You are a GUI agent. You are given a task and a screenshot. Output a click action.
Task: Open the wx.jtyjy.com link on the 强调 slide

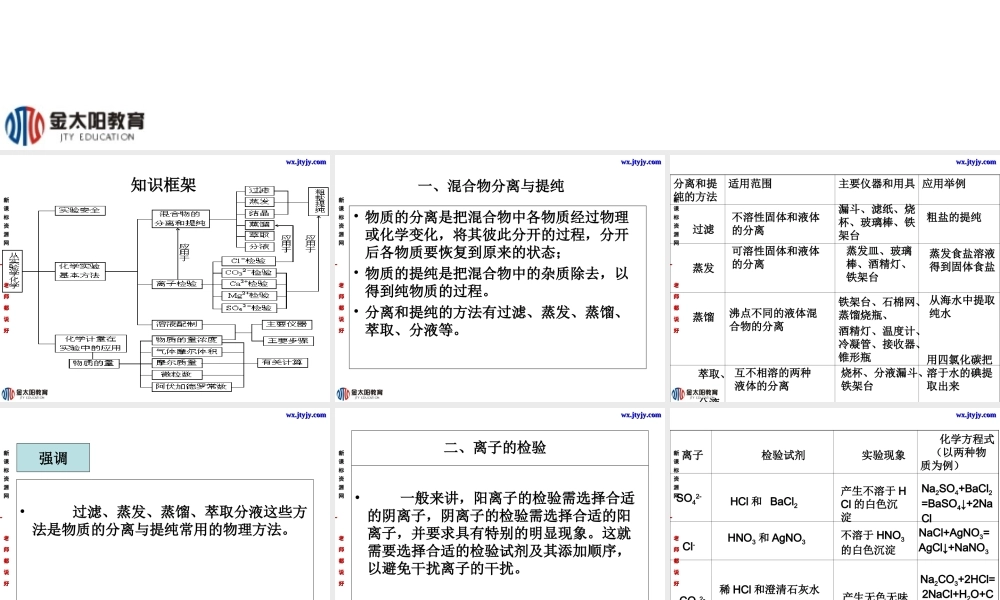pyautogui.click(x=306, y=415)
